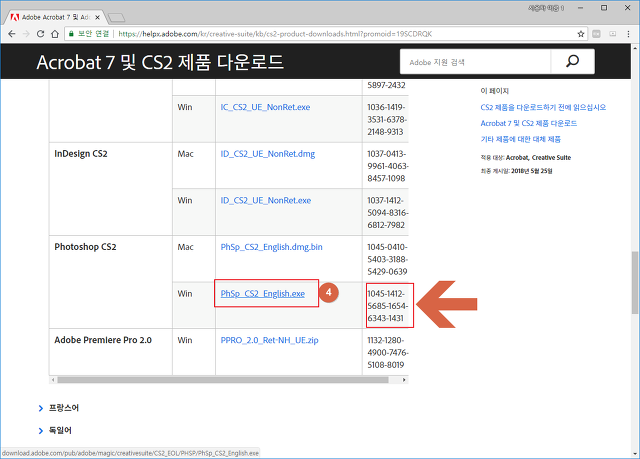This screenshot has width=640, height=459.
Task: Click the green secure connection padlock
Action: (71, 34)
